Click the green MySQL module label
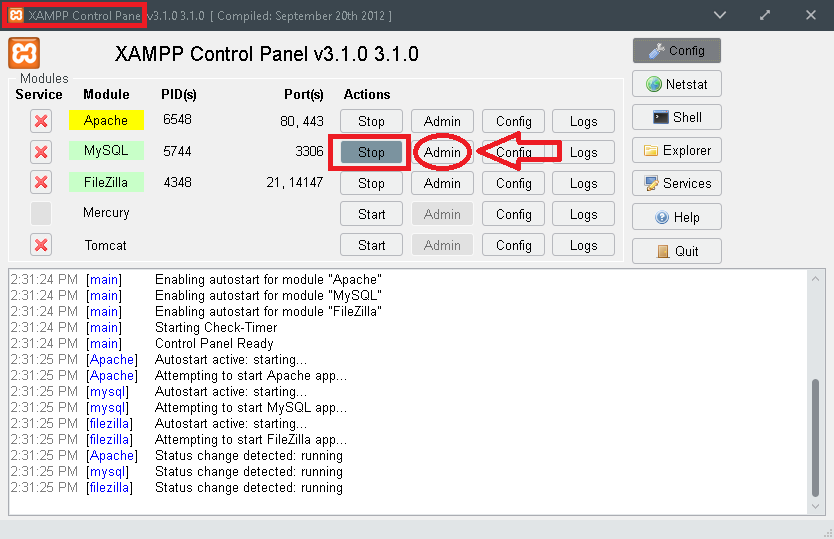Viewport: 834px width, 539px height. click(x=106, y=151)
